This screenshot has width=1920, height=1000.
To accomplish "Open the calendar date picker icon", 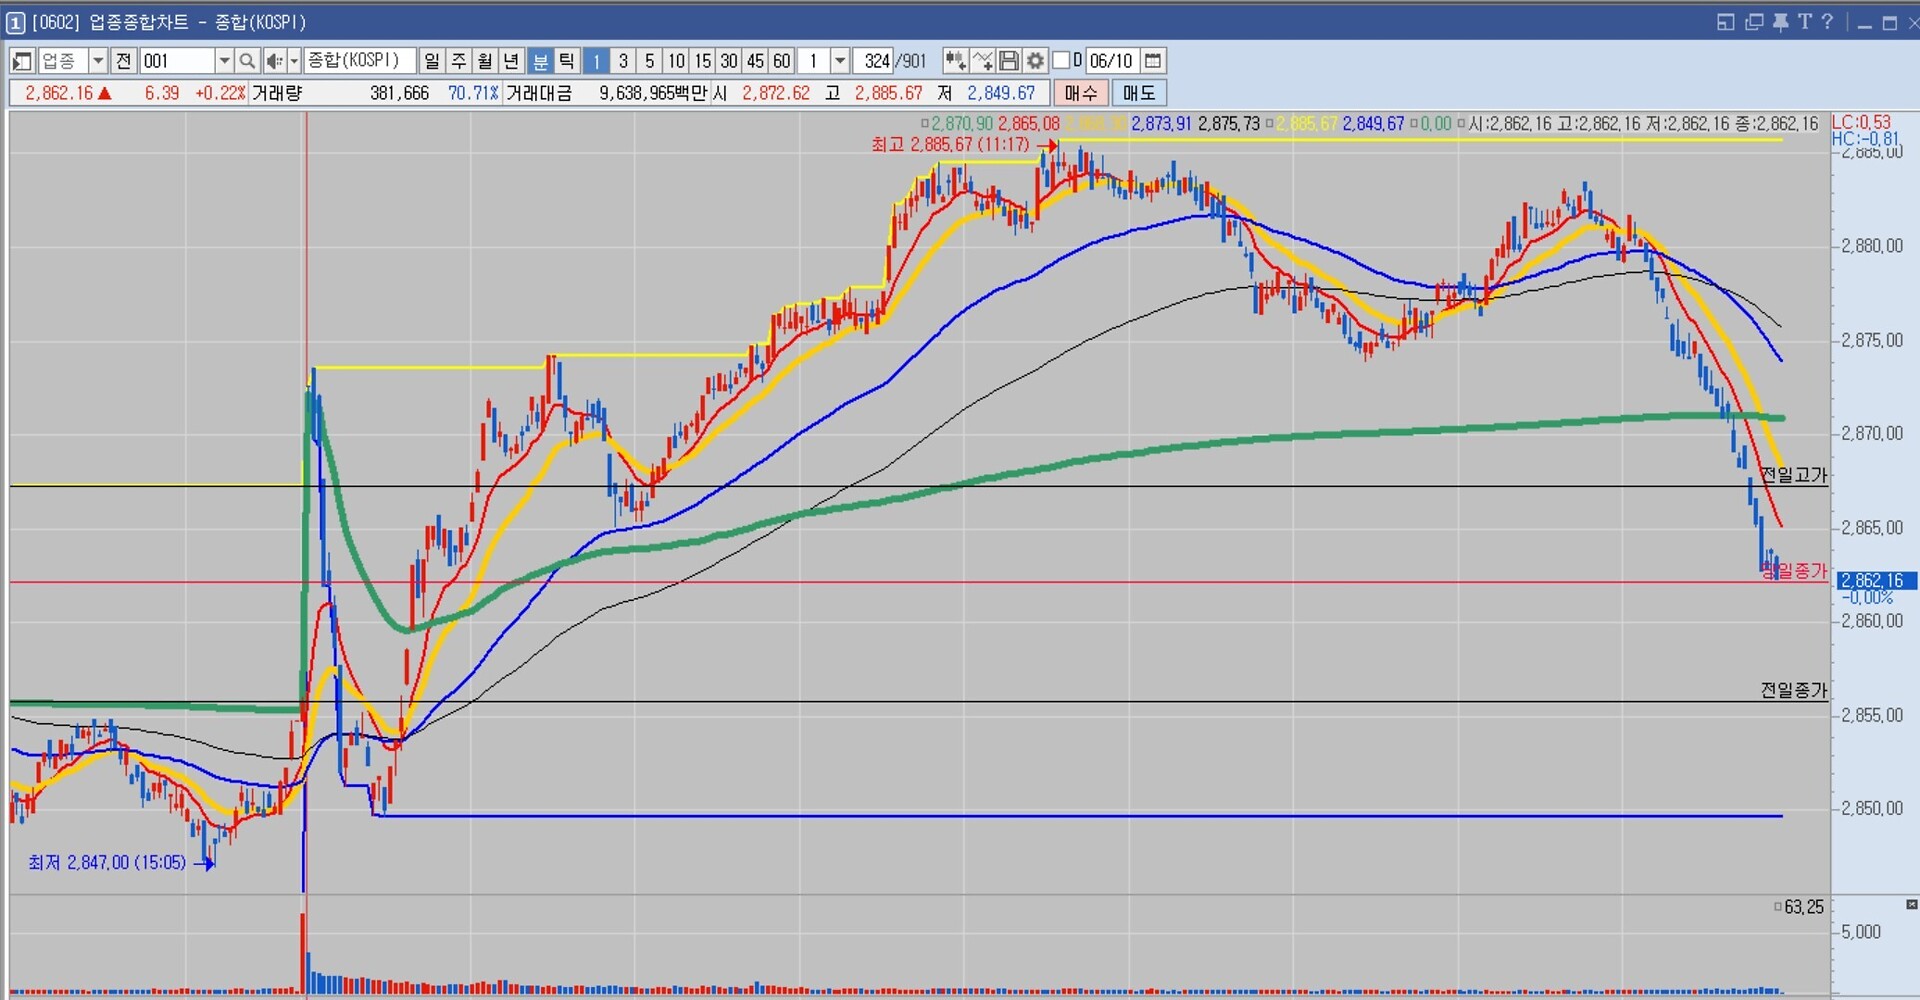I will [1153, 61].
